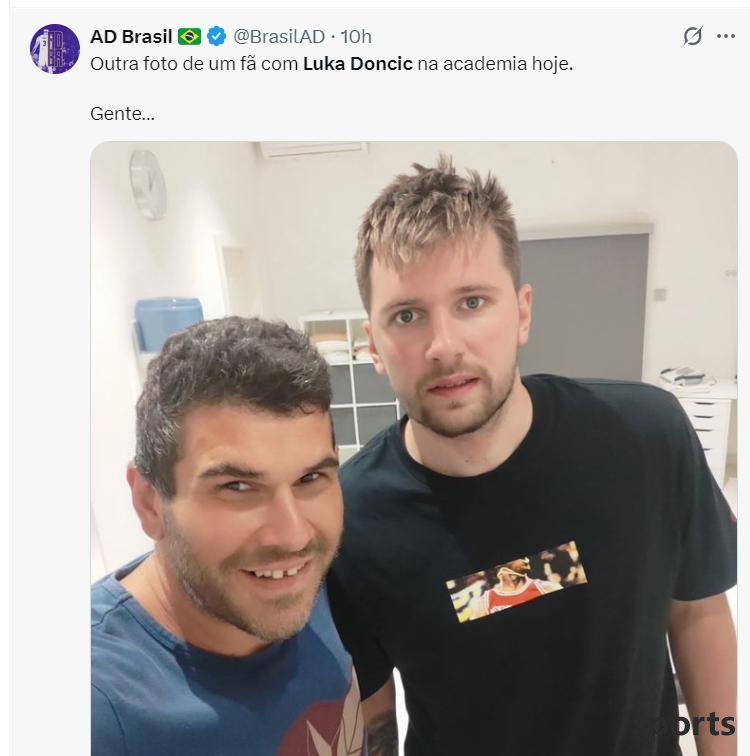The width and height of the screenshot is (750, 756).
Task: Click the Grok explain-post icon
Action: pos(692,36)
